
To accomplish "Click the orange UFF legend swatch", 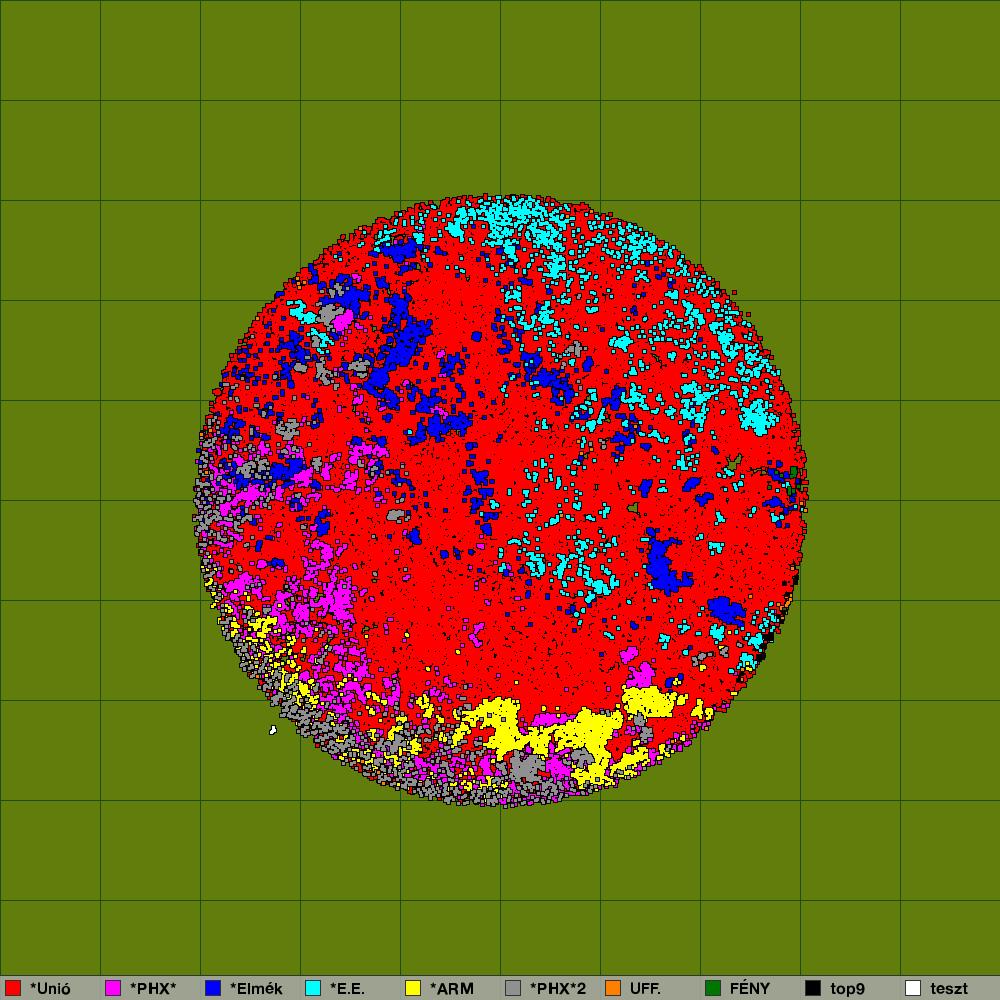I will point(613,988).
